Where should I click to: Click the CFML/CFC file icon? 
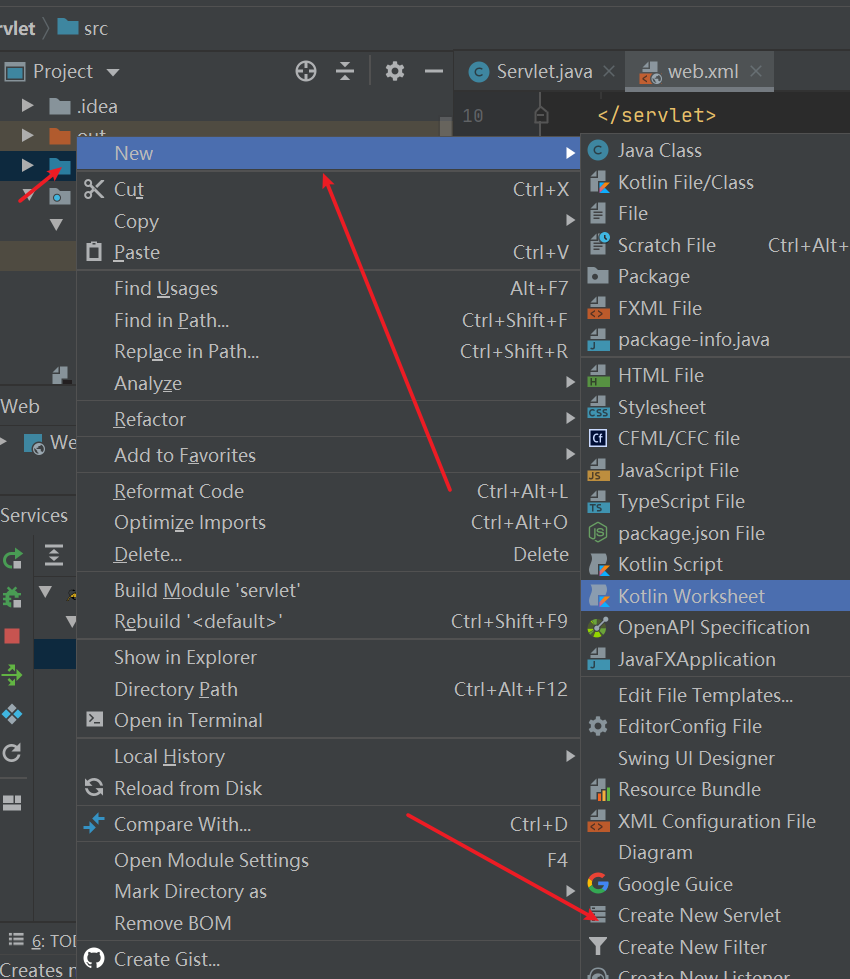pyautogui.click(x=598, y=438)
